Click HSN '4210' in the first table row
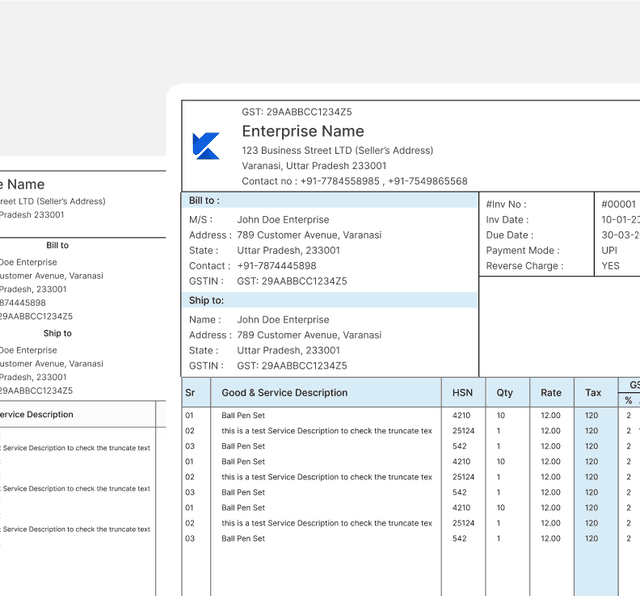The width and height of the screenshot is (640, 596). [461, 415]
